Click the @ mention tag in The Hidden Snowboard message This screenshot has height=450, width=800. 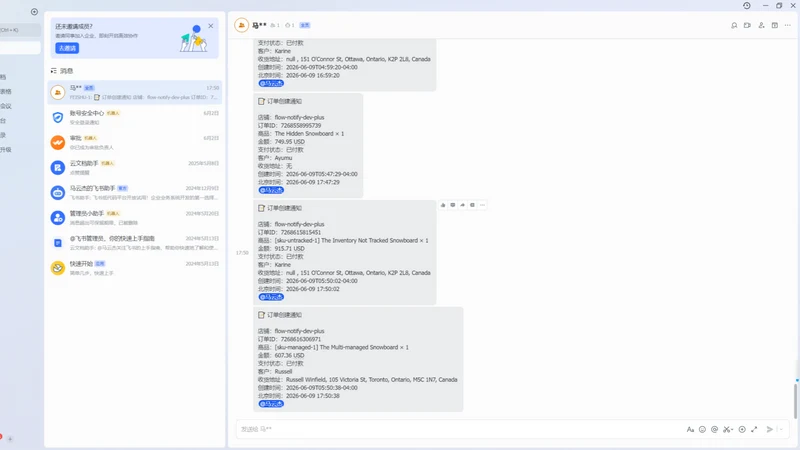271,190
